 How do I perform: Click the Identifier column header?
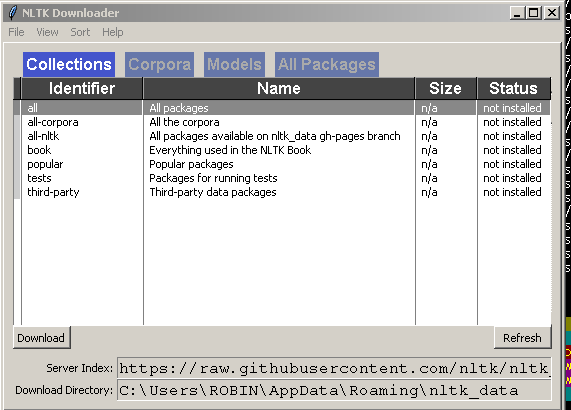[x=82, y=88]
